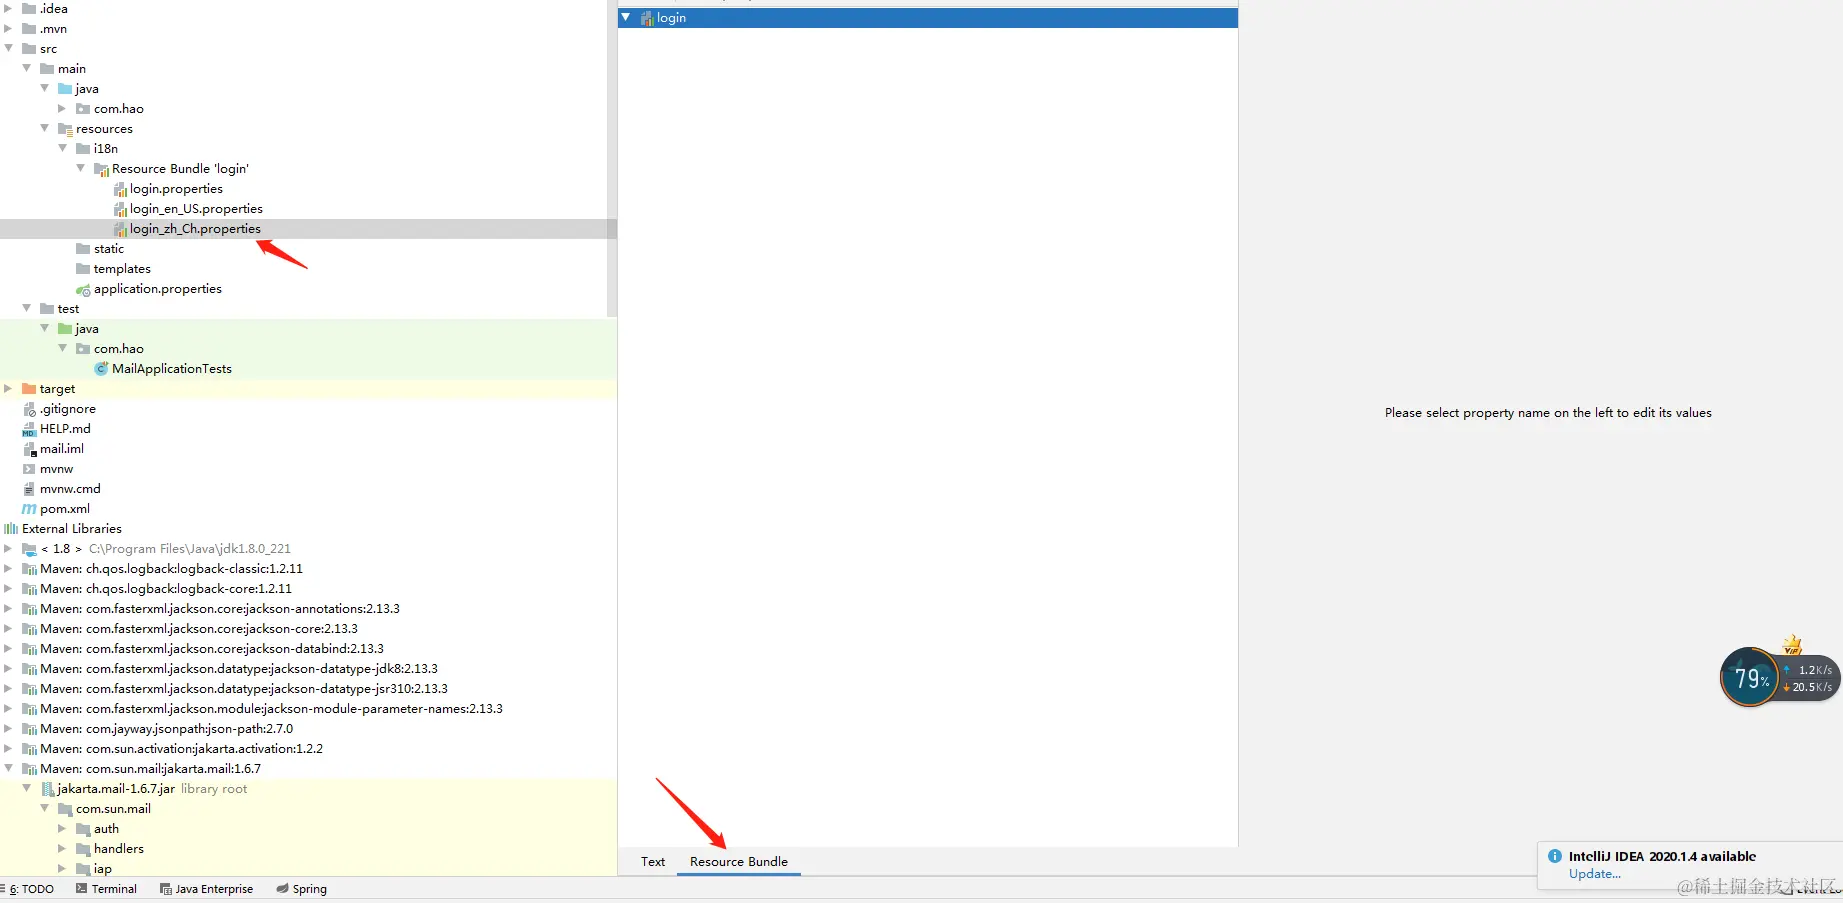The height and width of the screenshot is (903, 1843).
Task: Select the templates folder
Action: coord(122,269)
